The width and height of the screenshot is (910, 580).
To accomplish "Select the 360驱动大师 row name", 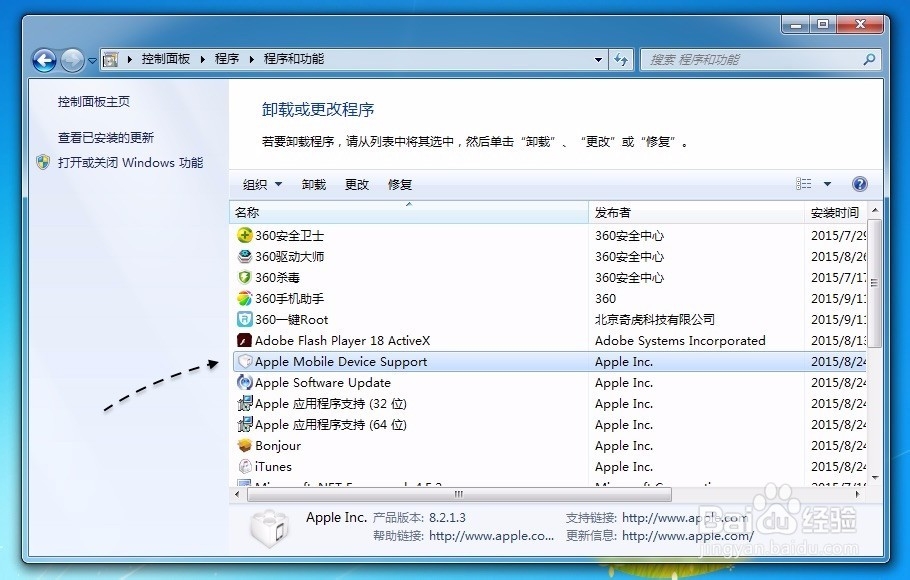I will click(290, 256).
